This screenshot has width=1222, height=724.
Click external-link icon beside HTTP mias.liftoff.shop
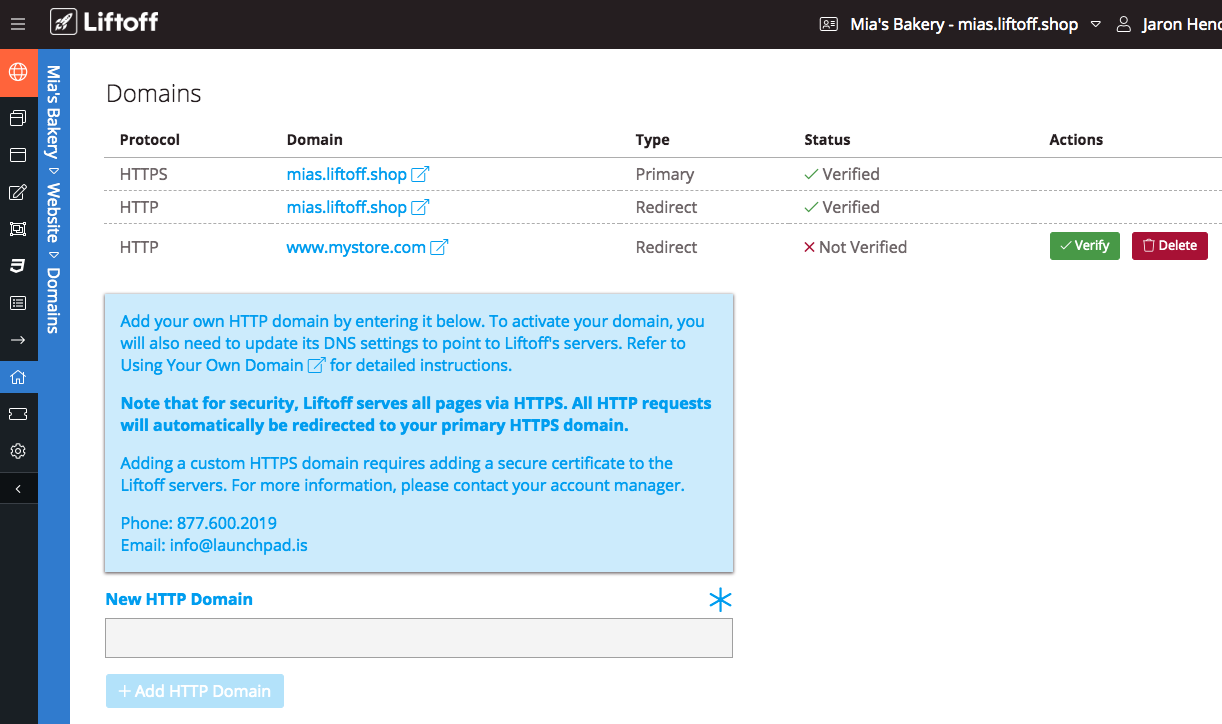click(421, 207)
